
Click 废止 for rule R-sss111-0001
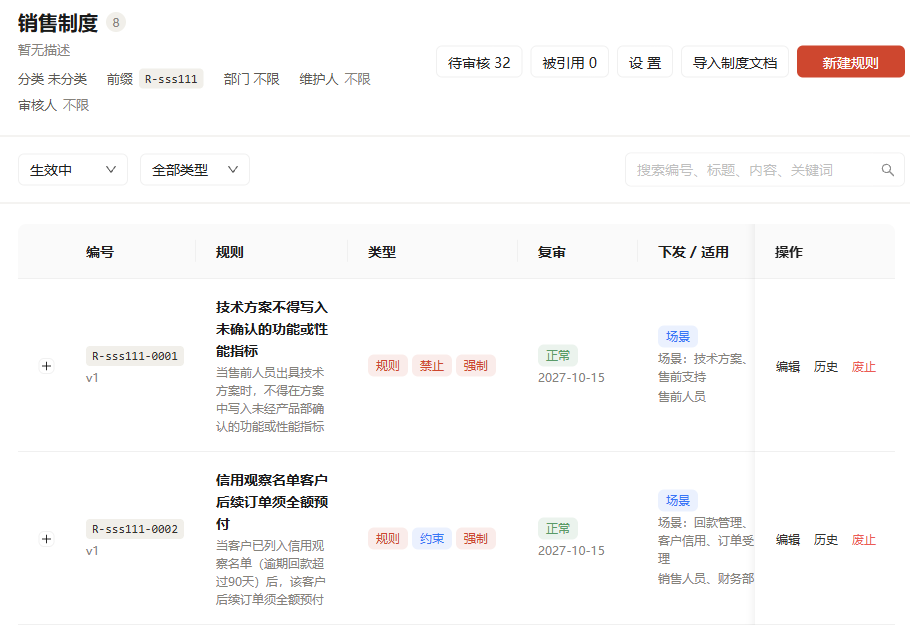click(863, 367)
